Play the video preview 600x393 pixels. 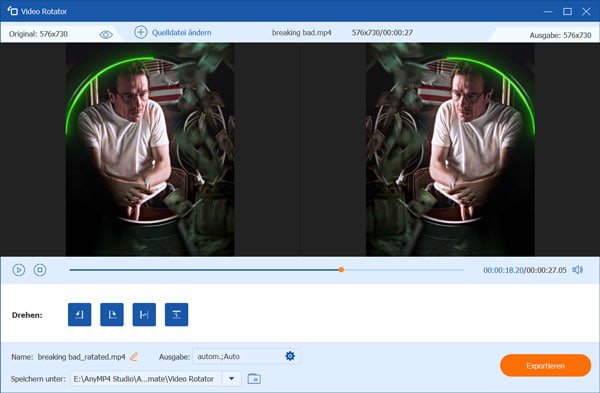(18, 270)
